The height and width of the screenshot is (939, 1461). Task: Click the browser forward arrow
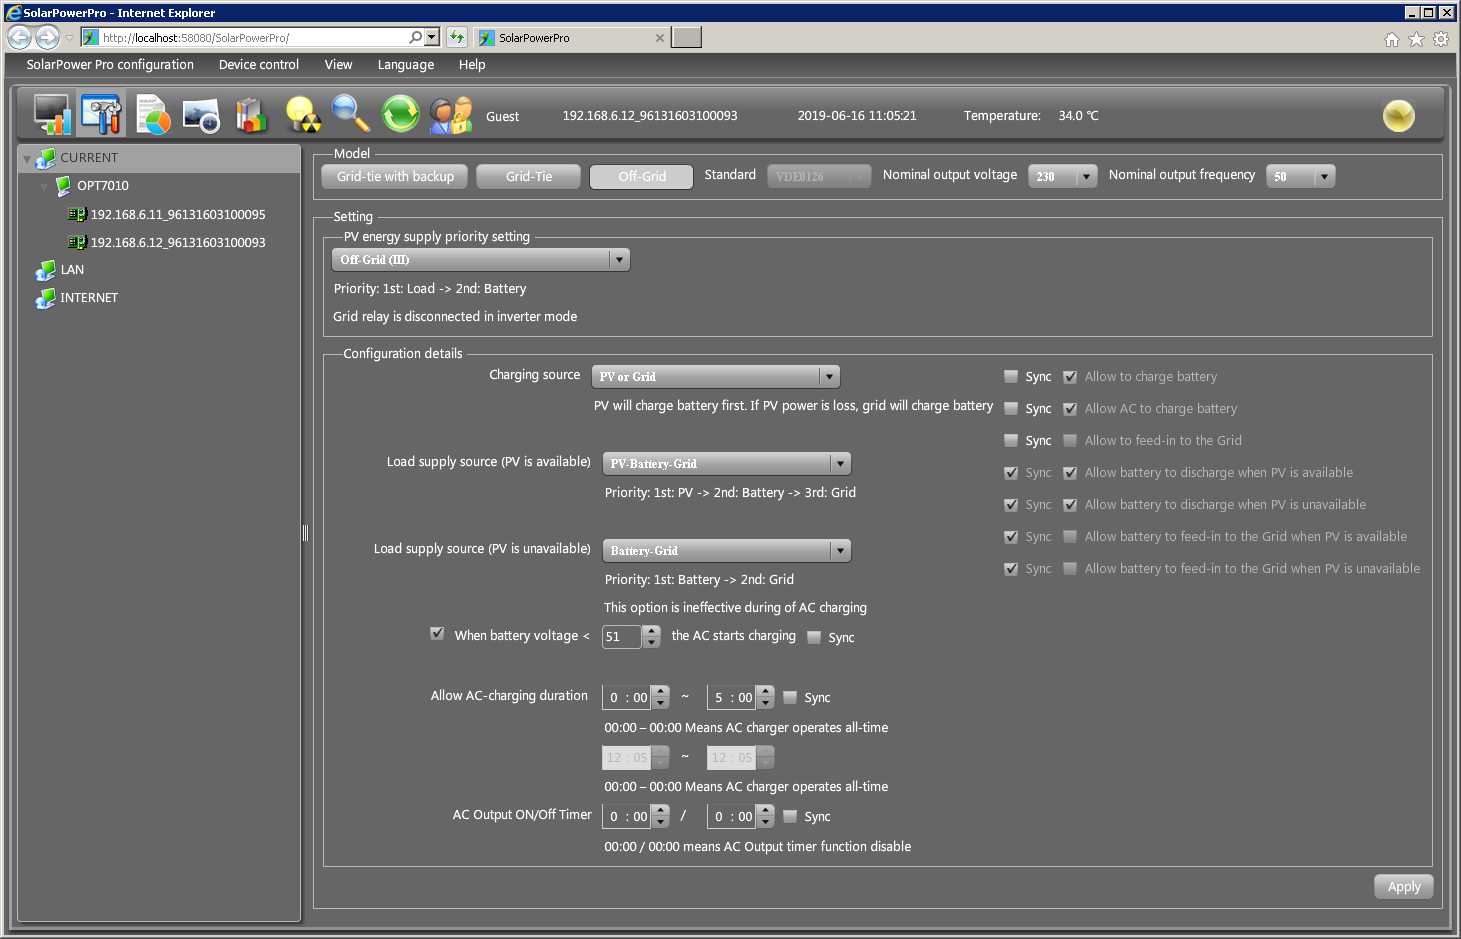point(47,37)
